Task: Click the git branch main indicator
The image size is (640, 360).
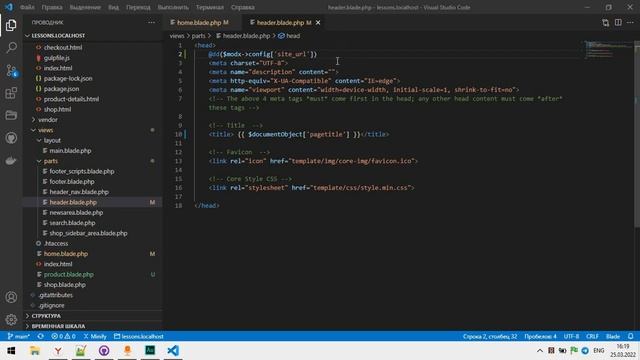Action: (x=18, y=336)
